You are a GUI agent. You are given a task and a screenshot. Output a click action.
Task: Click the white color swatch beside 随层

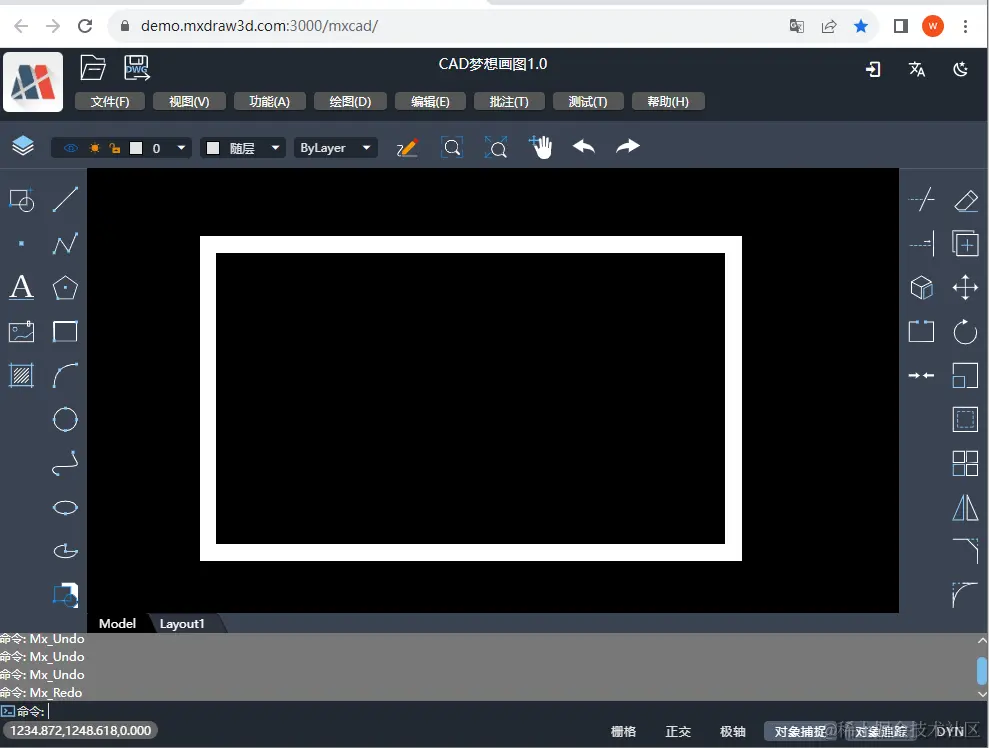coord(213,148)
